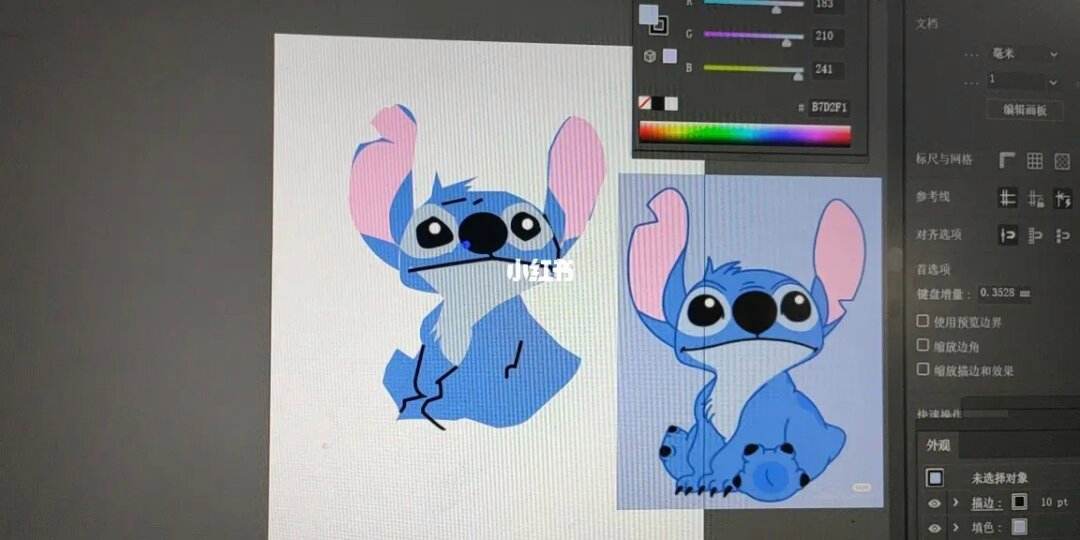Click the G value field showing 210
Screen dimensions: 1080x540
[x=827, y=36]
